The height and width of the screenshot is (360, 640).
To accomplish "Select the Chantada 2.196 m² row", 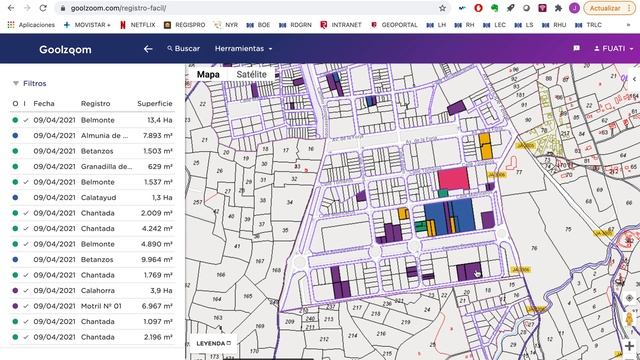I will tap(93, 337).
